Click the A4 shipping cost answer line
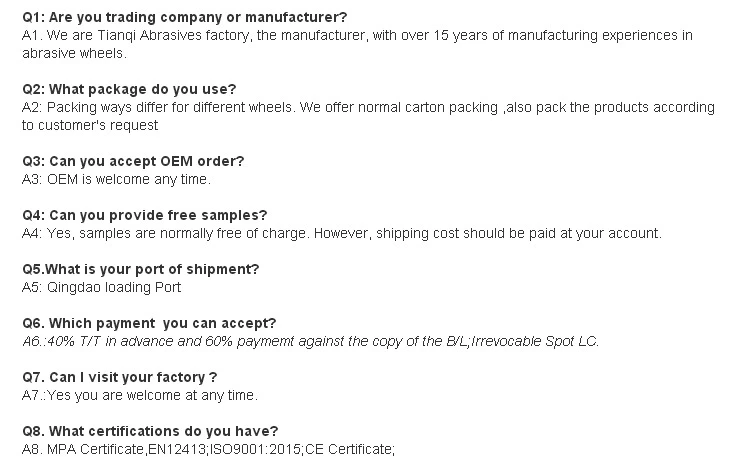 pos(342,234)
